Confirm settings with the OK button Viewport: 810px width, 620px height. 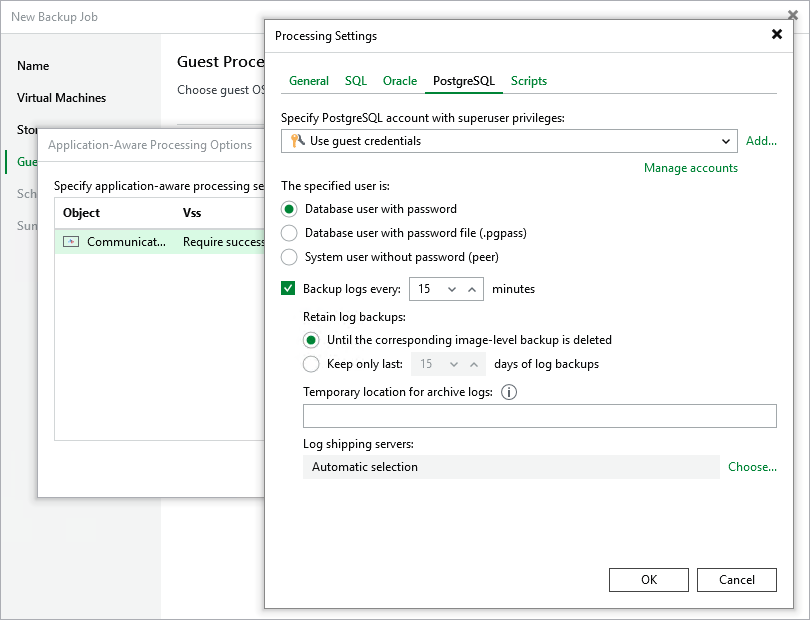coord(649,580)
